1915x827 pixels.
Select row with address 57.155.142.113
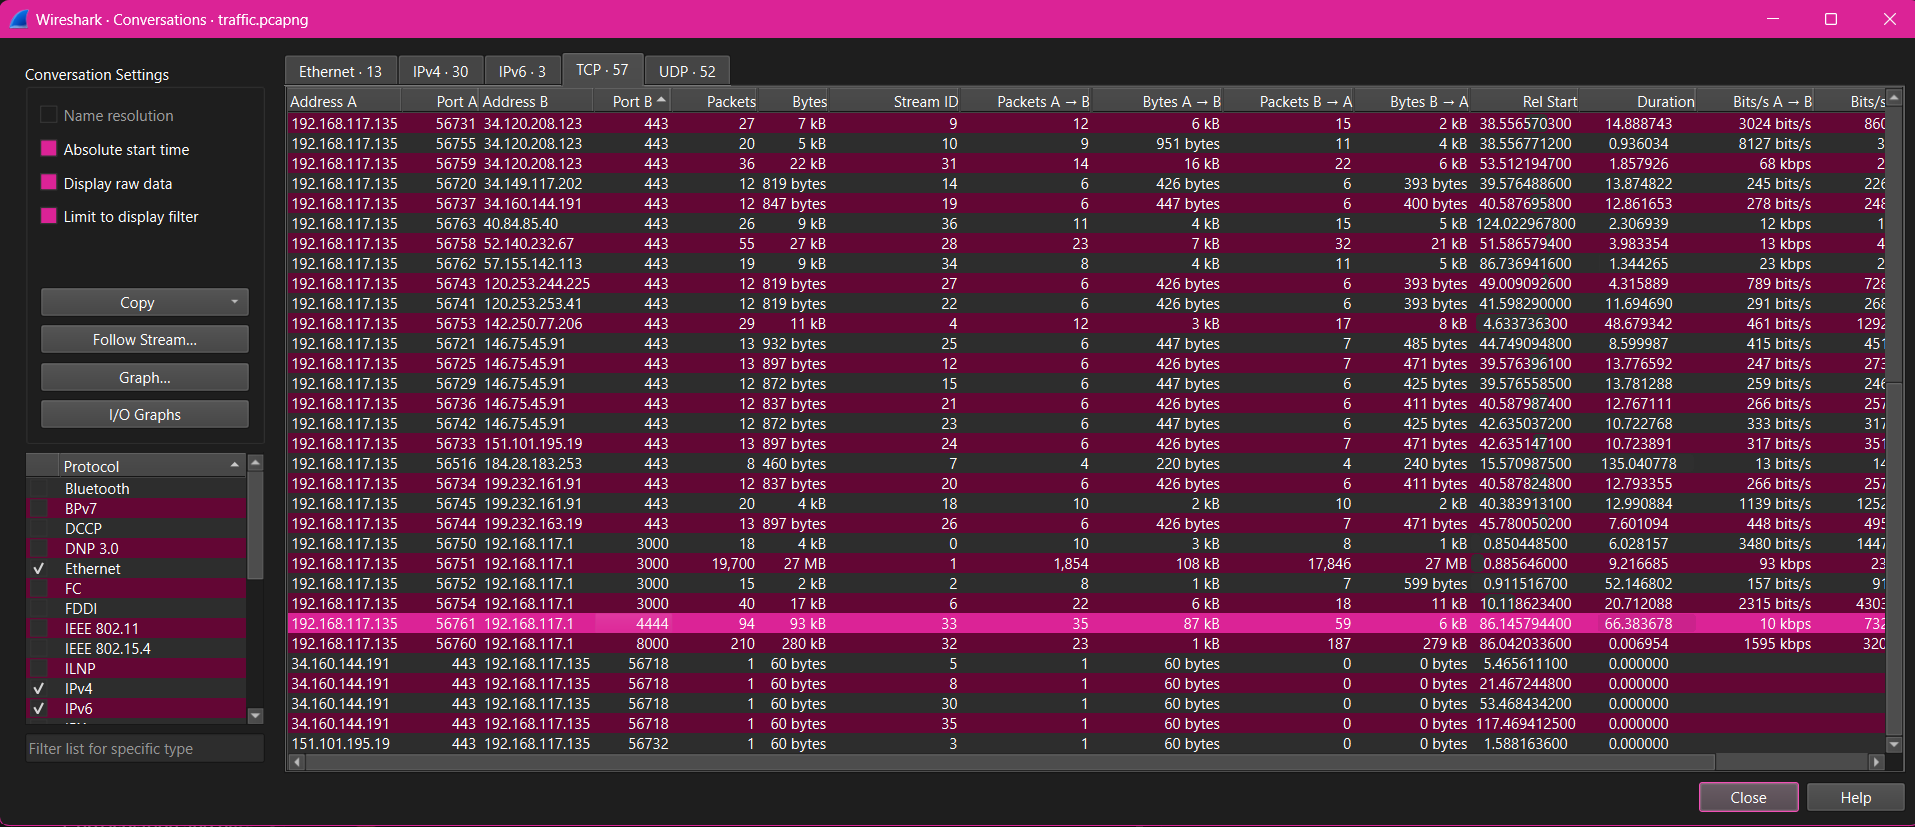pyautogui.click(x=1086, y=263)
